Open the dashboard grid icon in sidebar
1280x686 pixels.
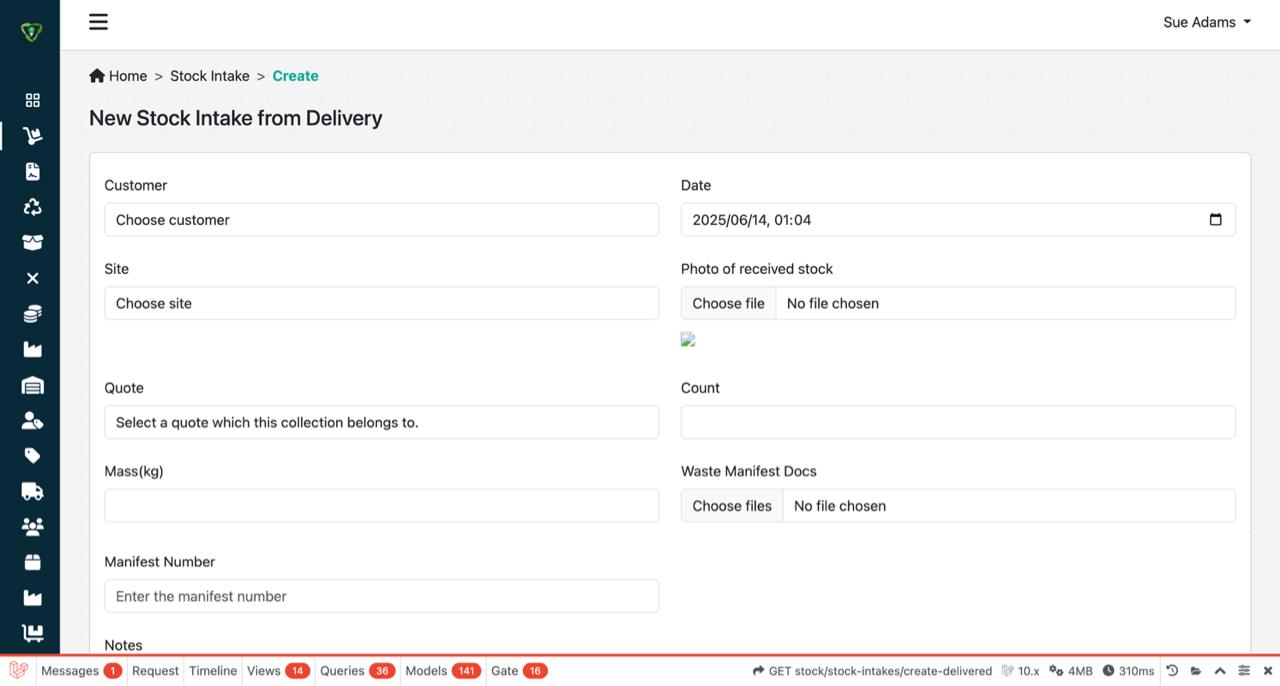(33, 100)
